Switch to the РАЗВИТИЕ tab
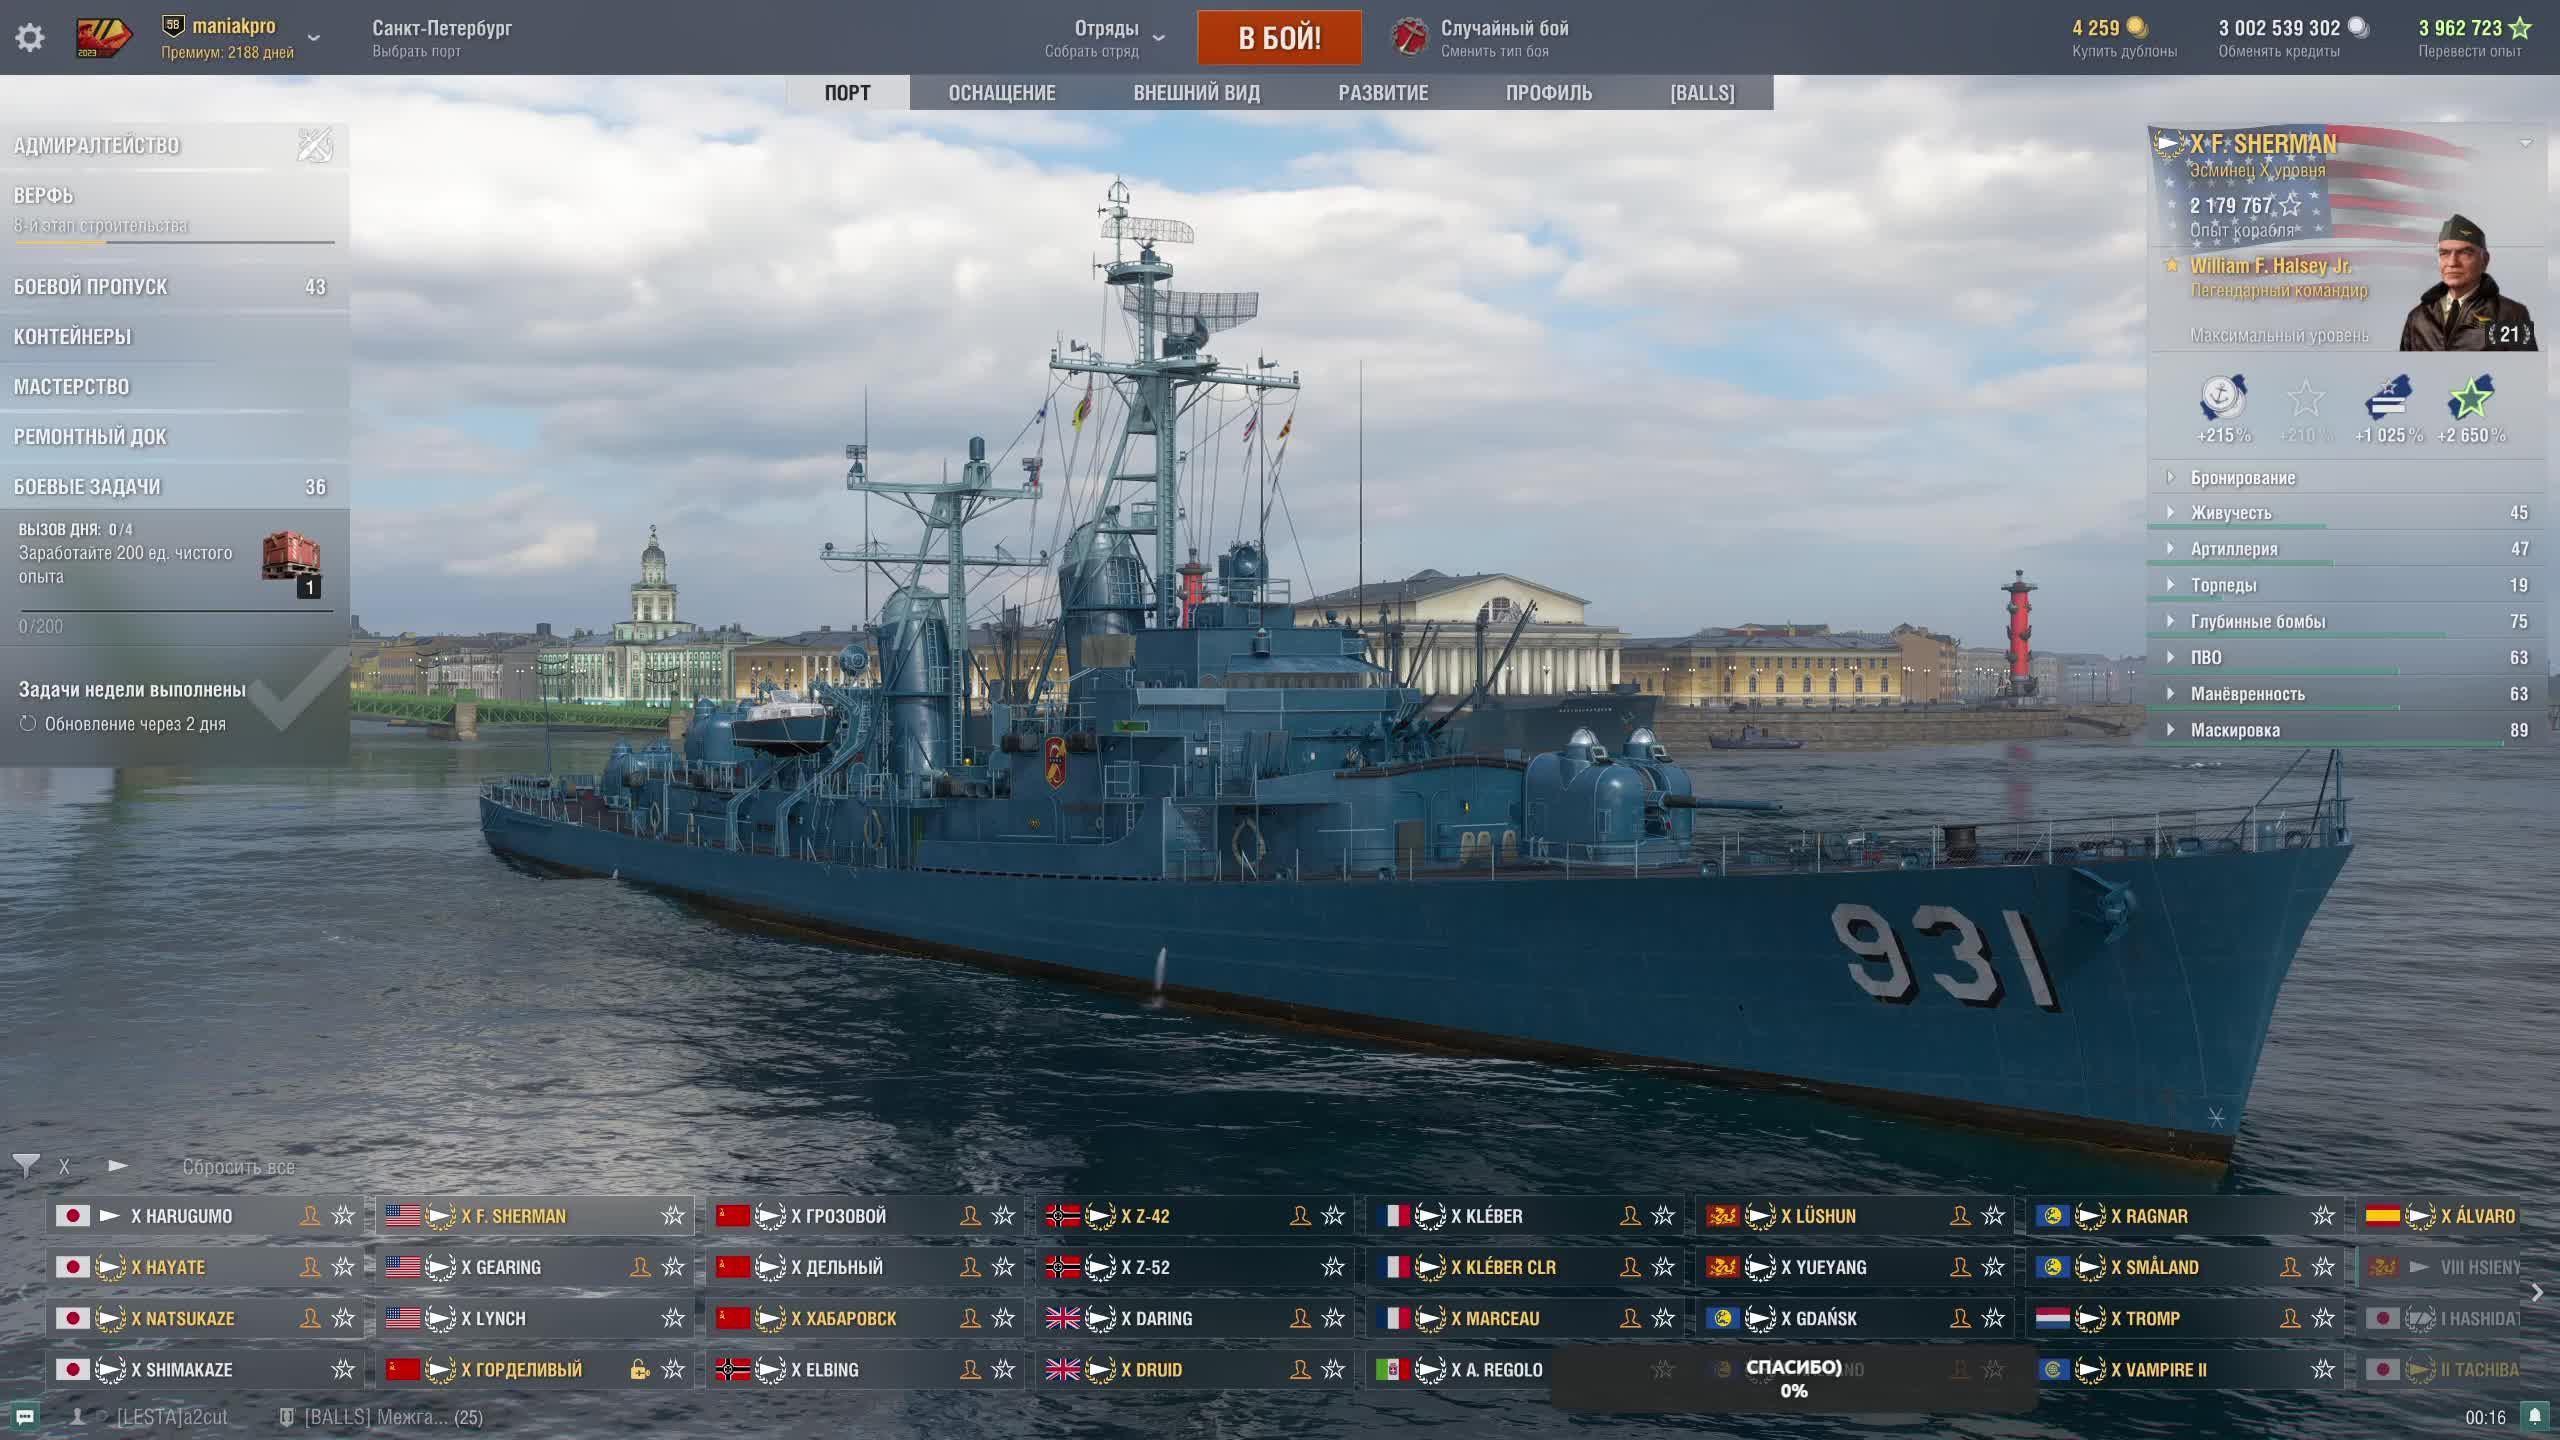This screenshot has width=2560, height=1440. pyautogui.click(x=1383, y=93)
